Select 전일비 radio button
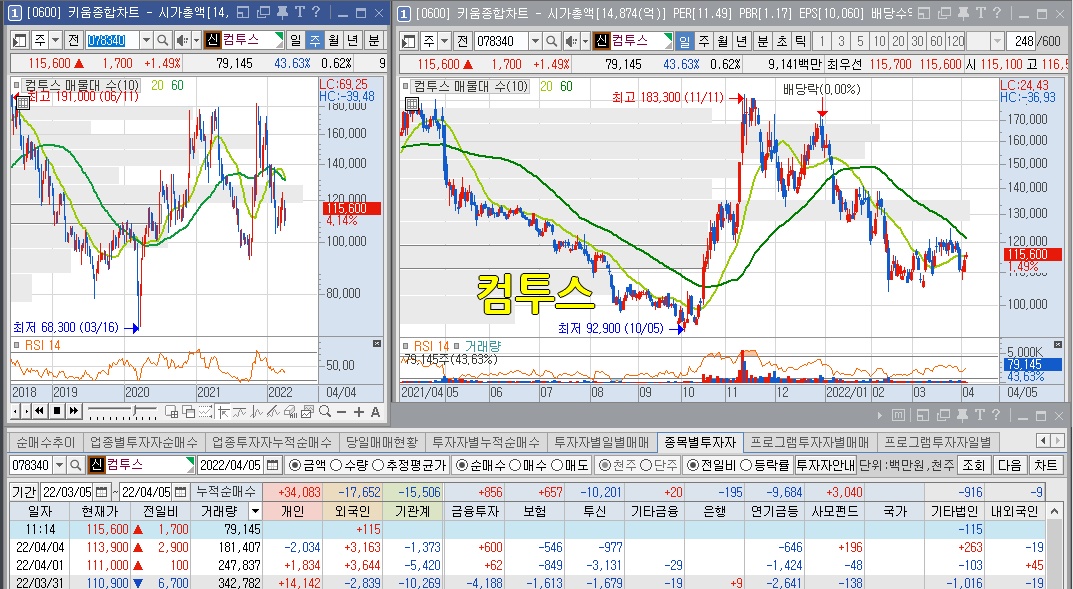The image size is (1073, 589). point(693,465)
